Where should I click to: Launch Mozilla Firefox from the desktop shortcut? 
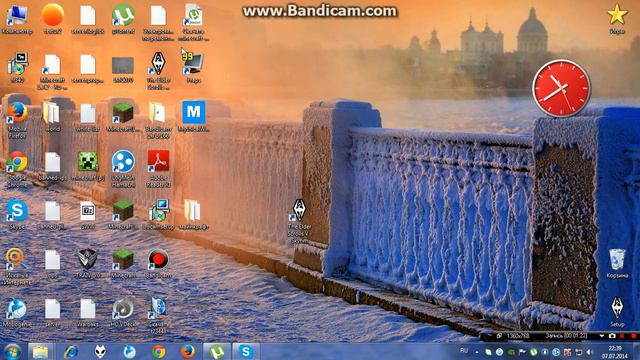tap(17, 118)
